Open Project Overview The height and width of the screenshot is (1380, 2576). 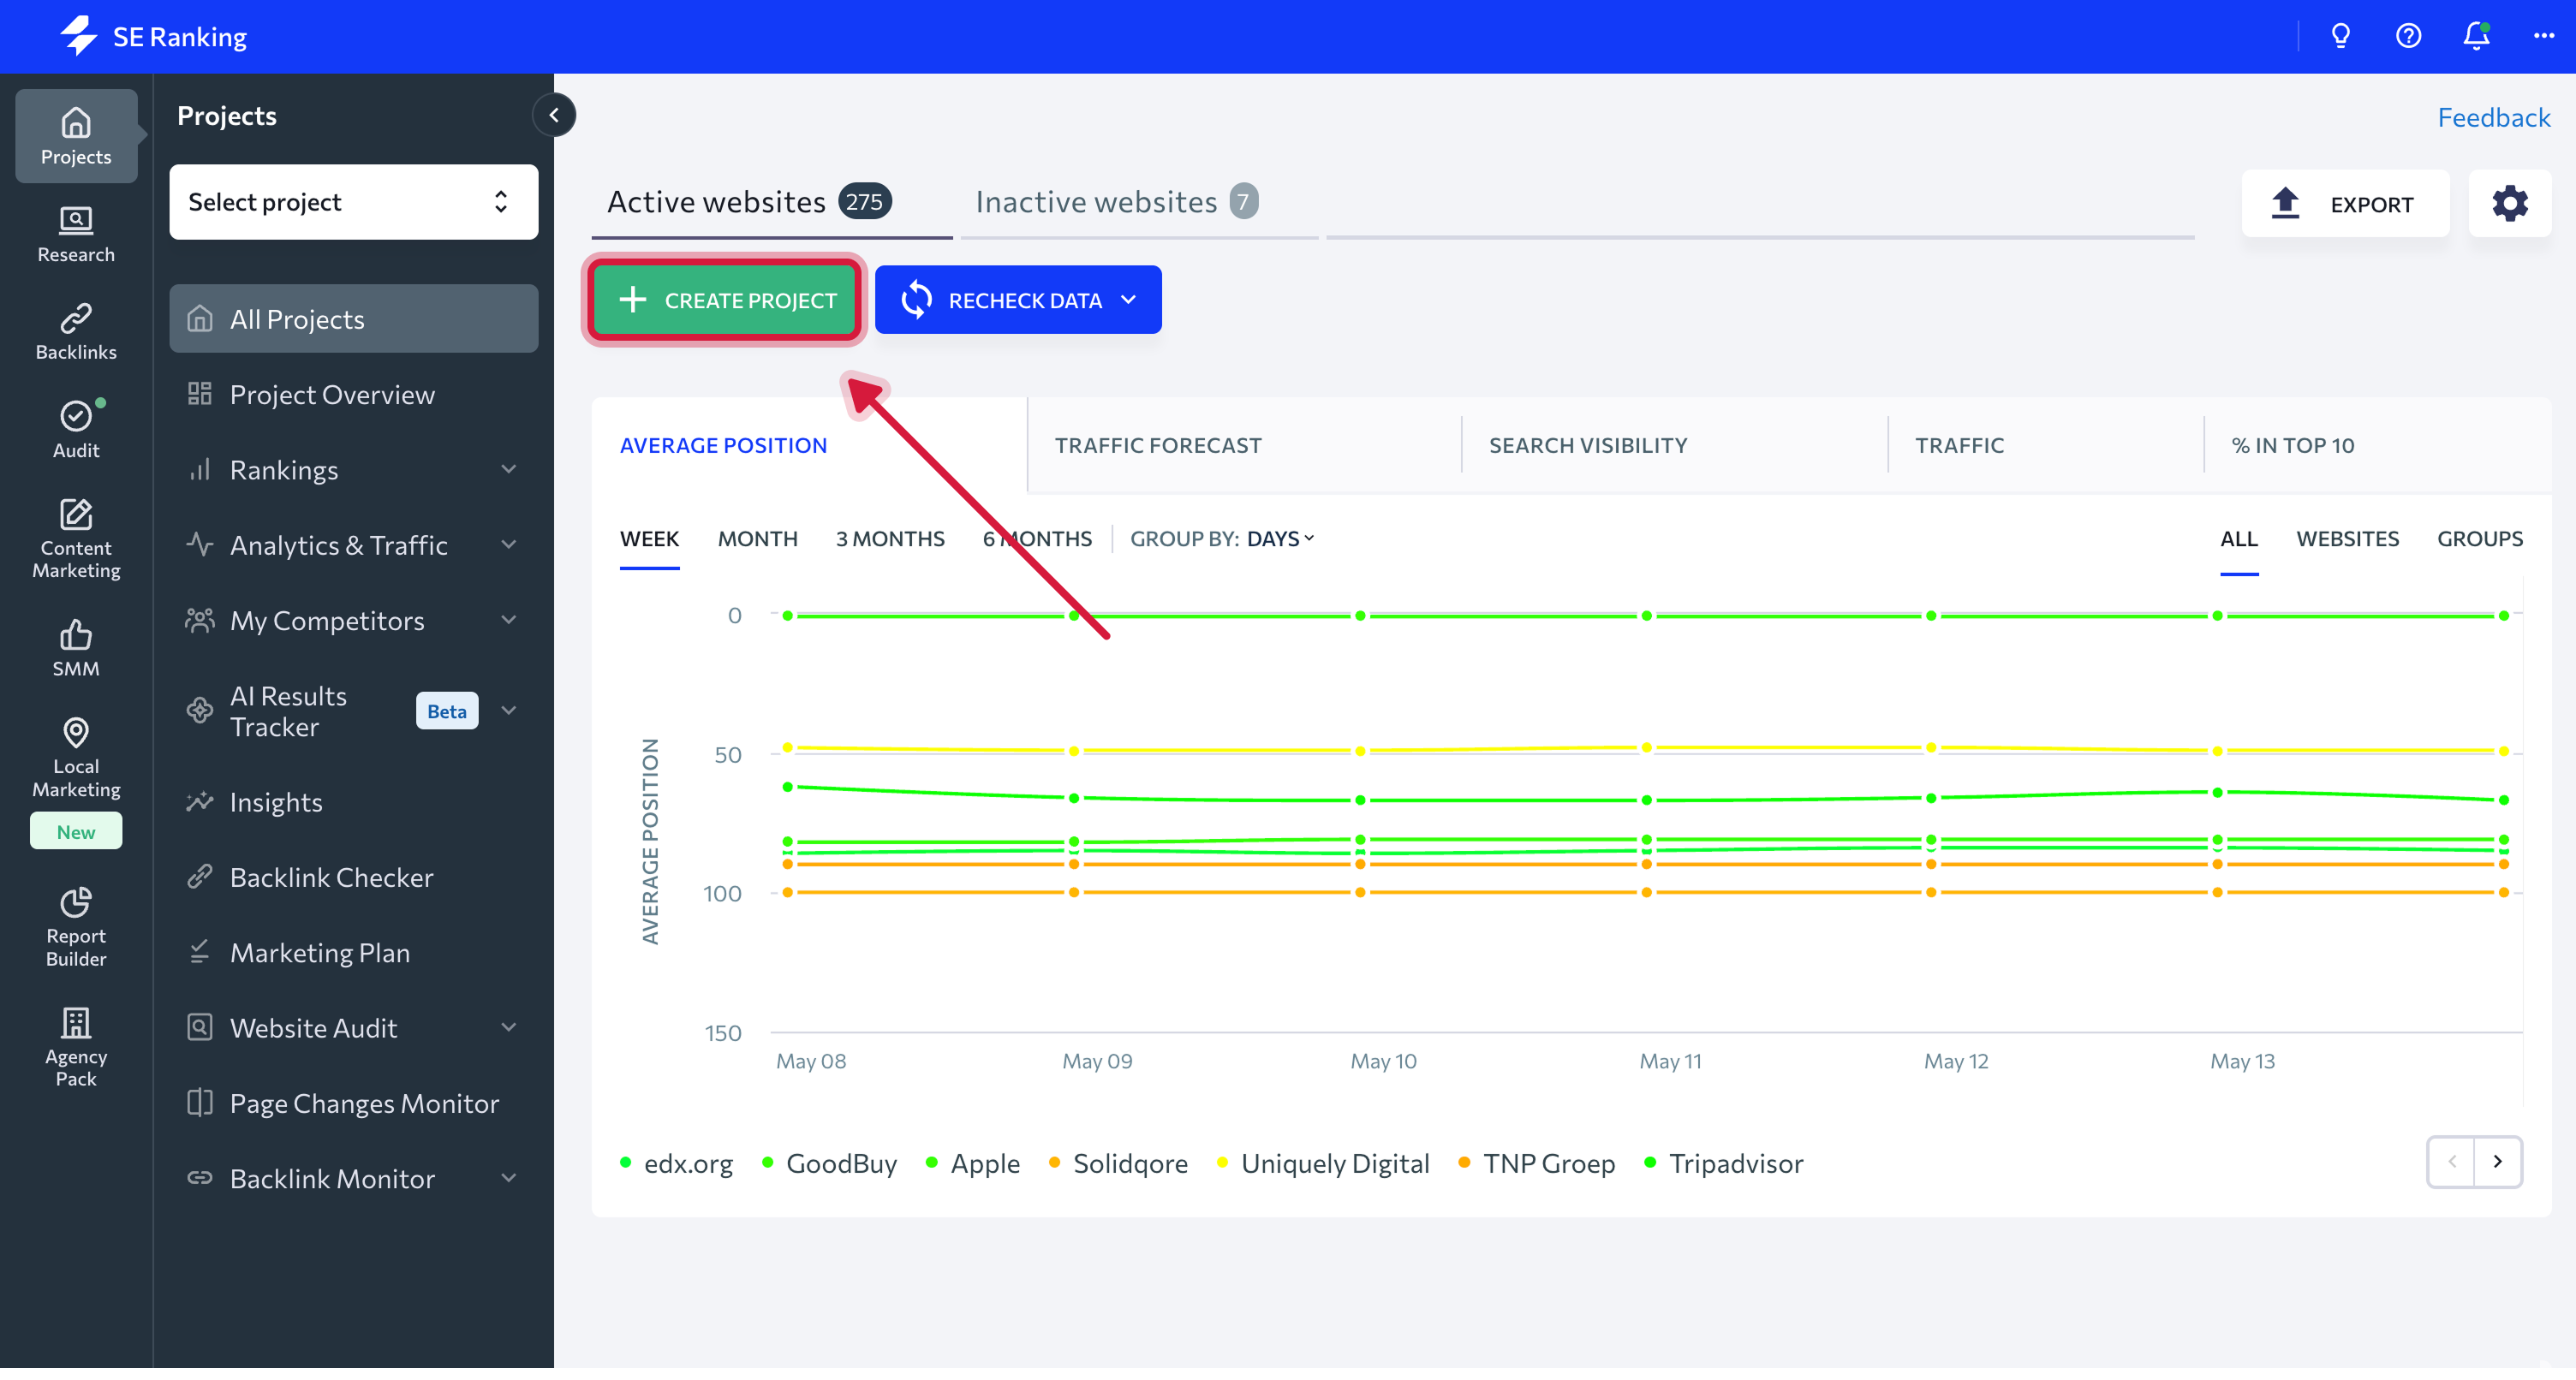point(354,394)
